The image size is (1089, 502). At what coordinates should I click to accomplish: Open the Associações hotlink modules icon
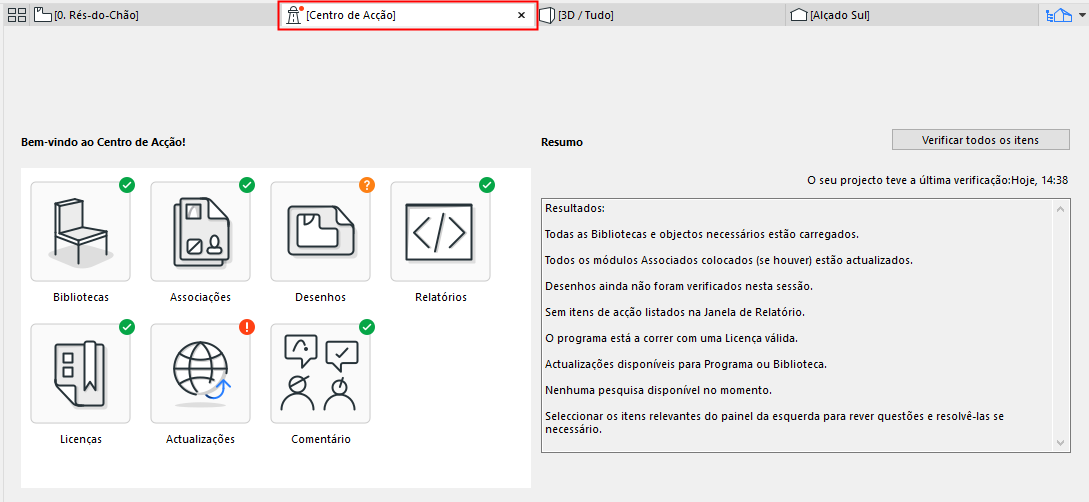200,232
